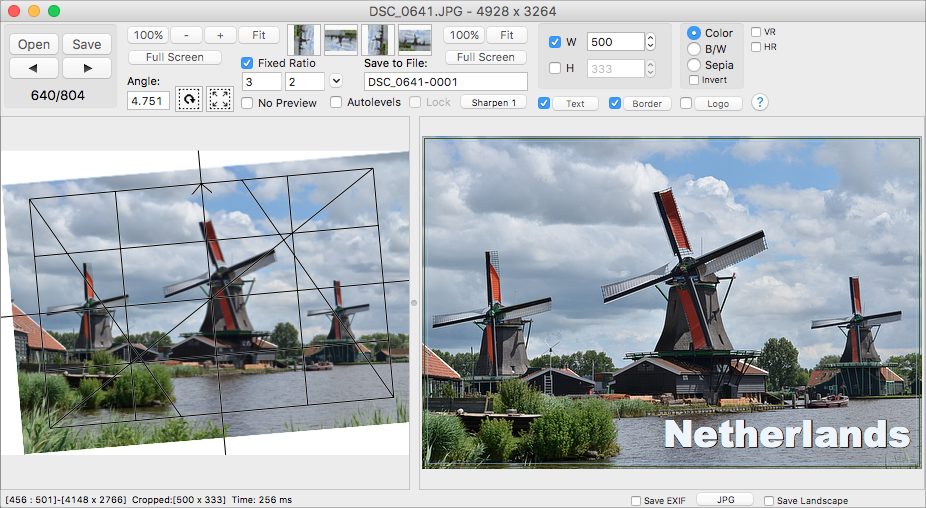Set source view to 100%
Viewport: 926px width, 508px height.
pyautogui.click(x=148, y=35)
